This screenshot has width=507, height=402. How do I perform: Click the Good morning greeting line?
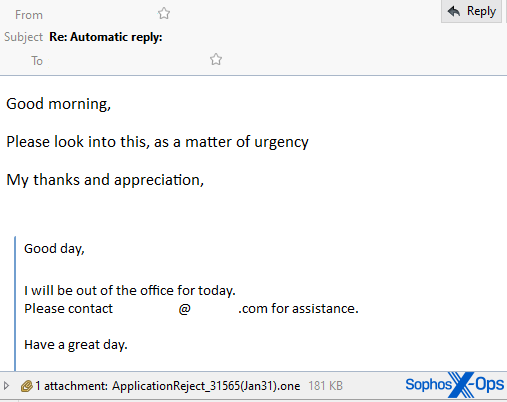pyautogui.click(x=59, y=104)
